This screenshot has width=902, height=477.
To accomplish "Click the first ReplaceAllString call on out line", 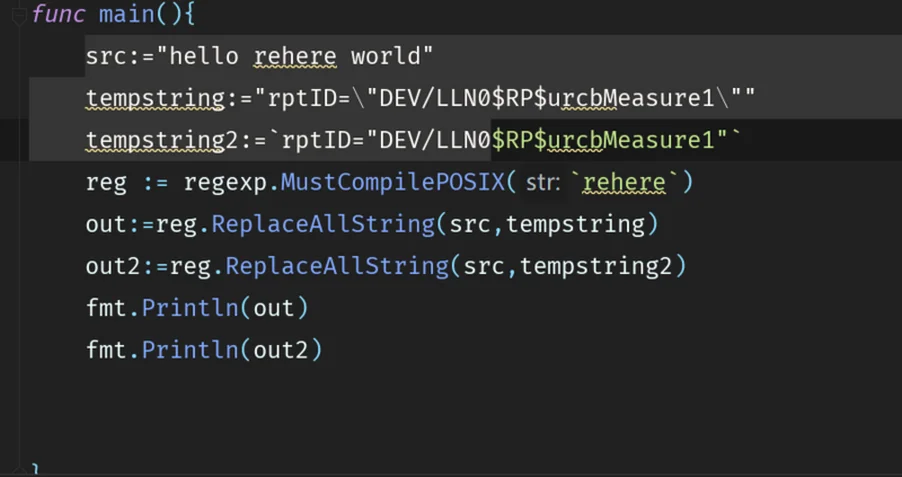I will (323, 224).
